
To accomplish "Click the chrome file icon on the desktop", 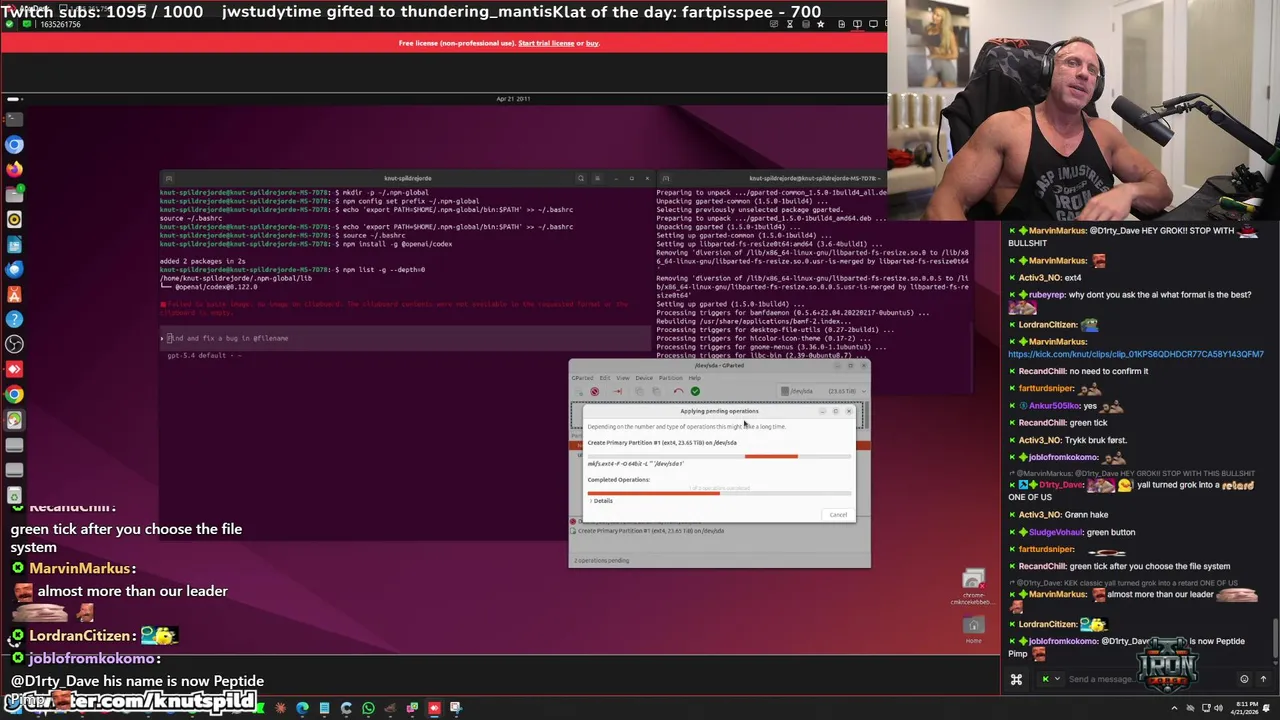I will 973,586.
